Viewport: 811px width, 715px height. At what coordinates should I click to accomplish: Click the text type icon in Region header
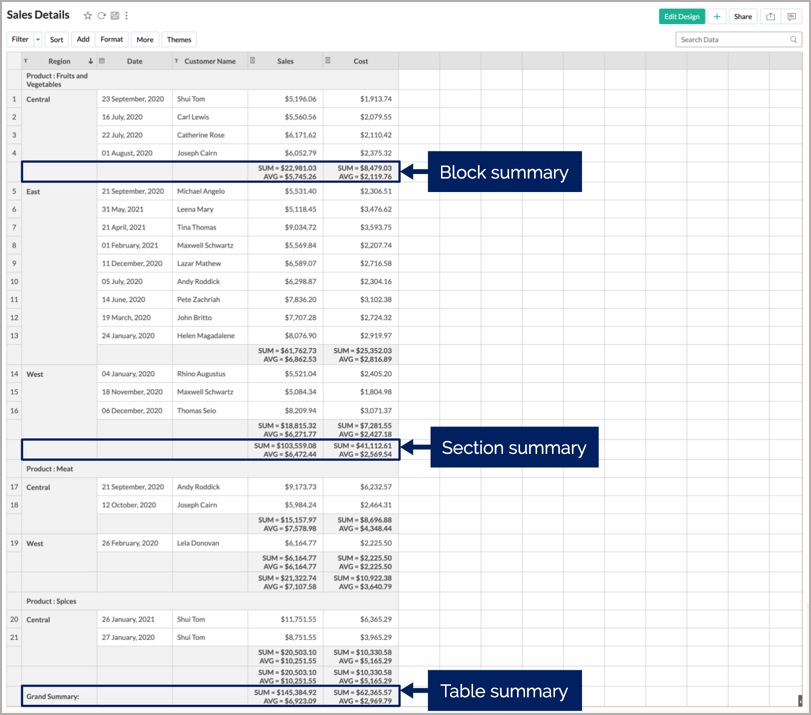[26, 61]
